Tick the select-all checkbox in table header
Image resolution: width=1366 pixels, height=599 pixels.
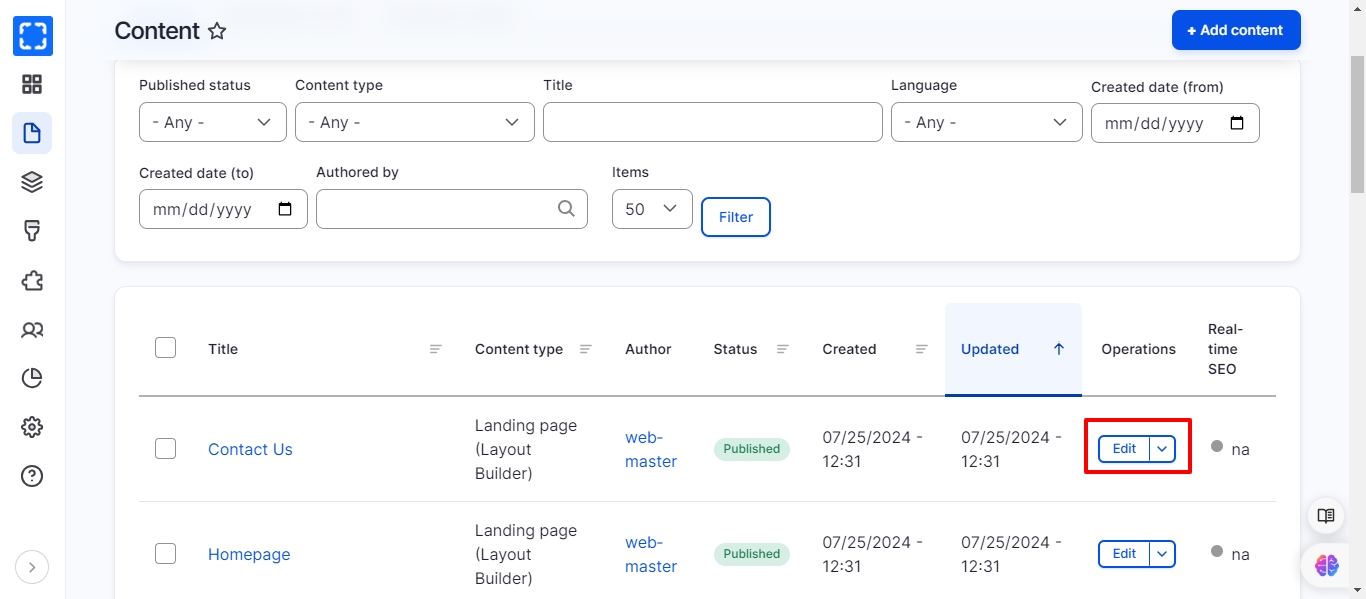[166, 348]
